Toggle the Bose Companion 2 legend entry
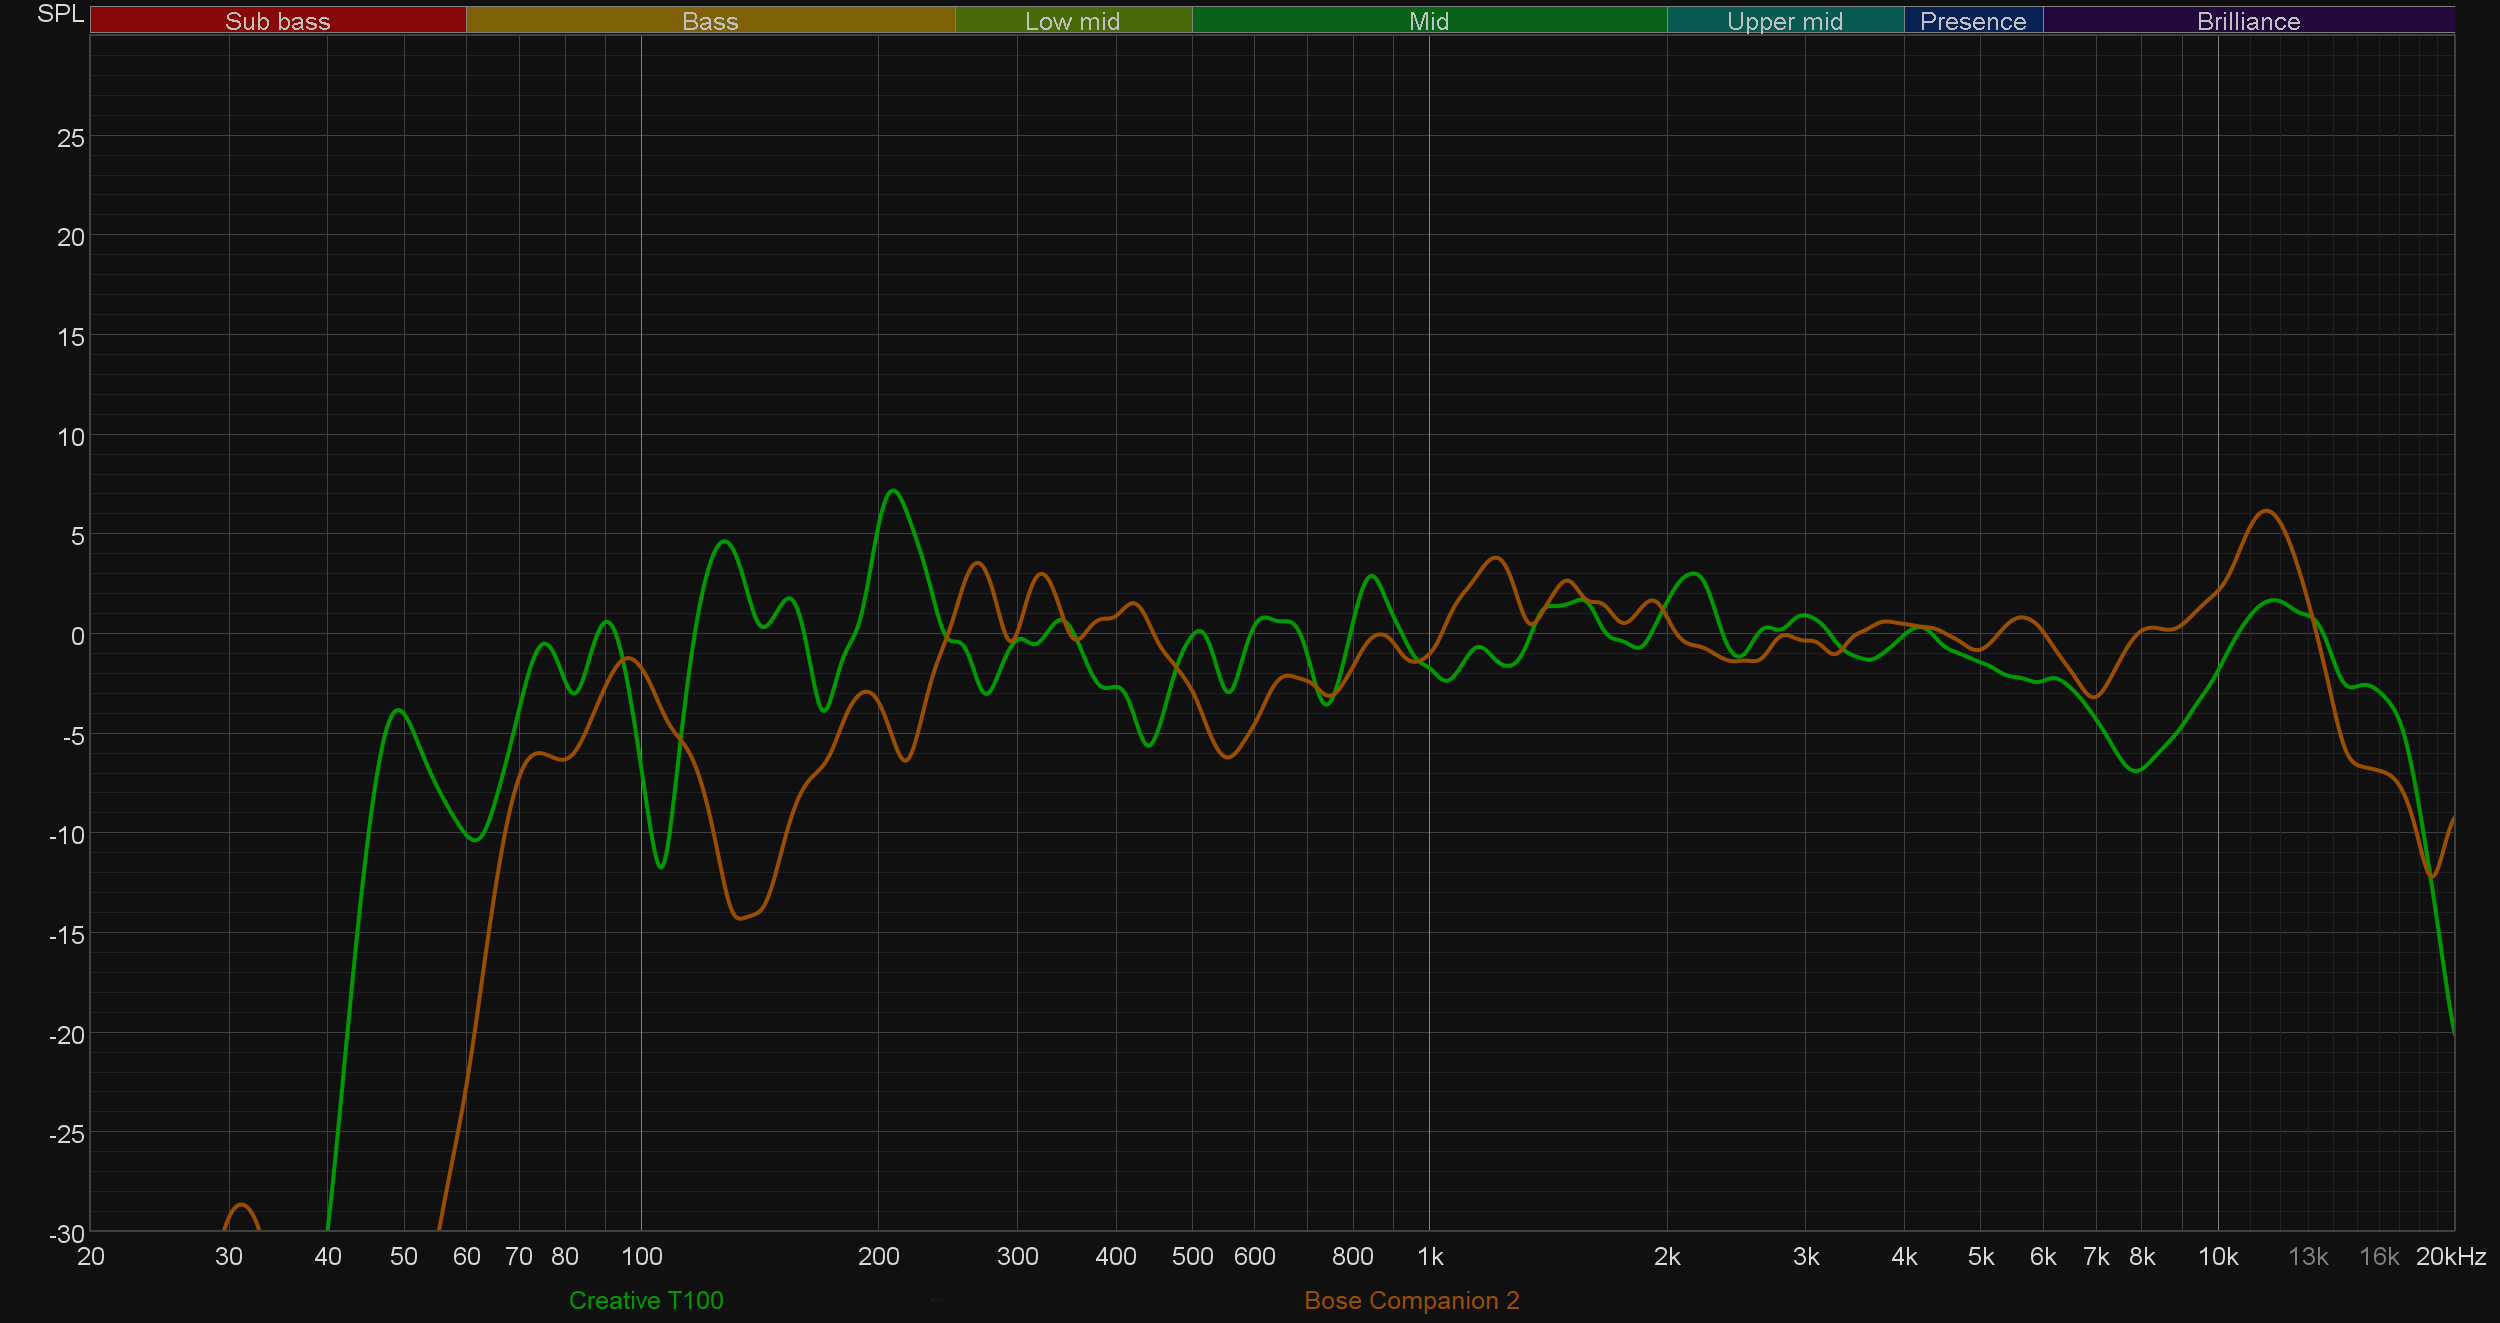The height and width of the screenshot is (1323, 2500). (1411, 1300)
